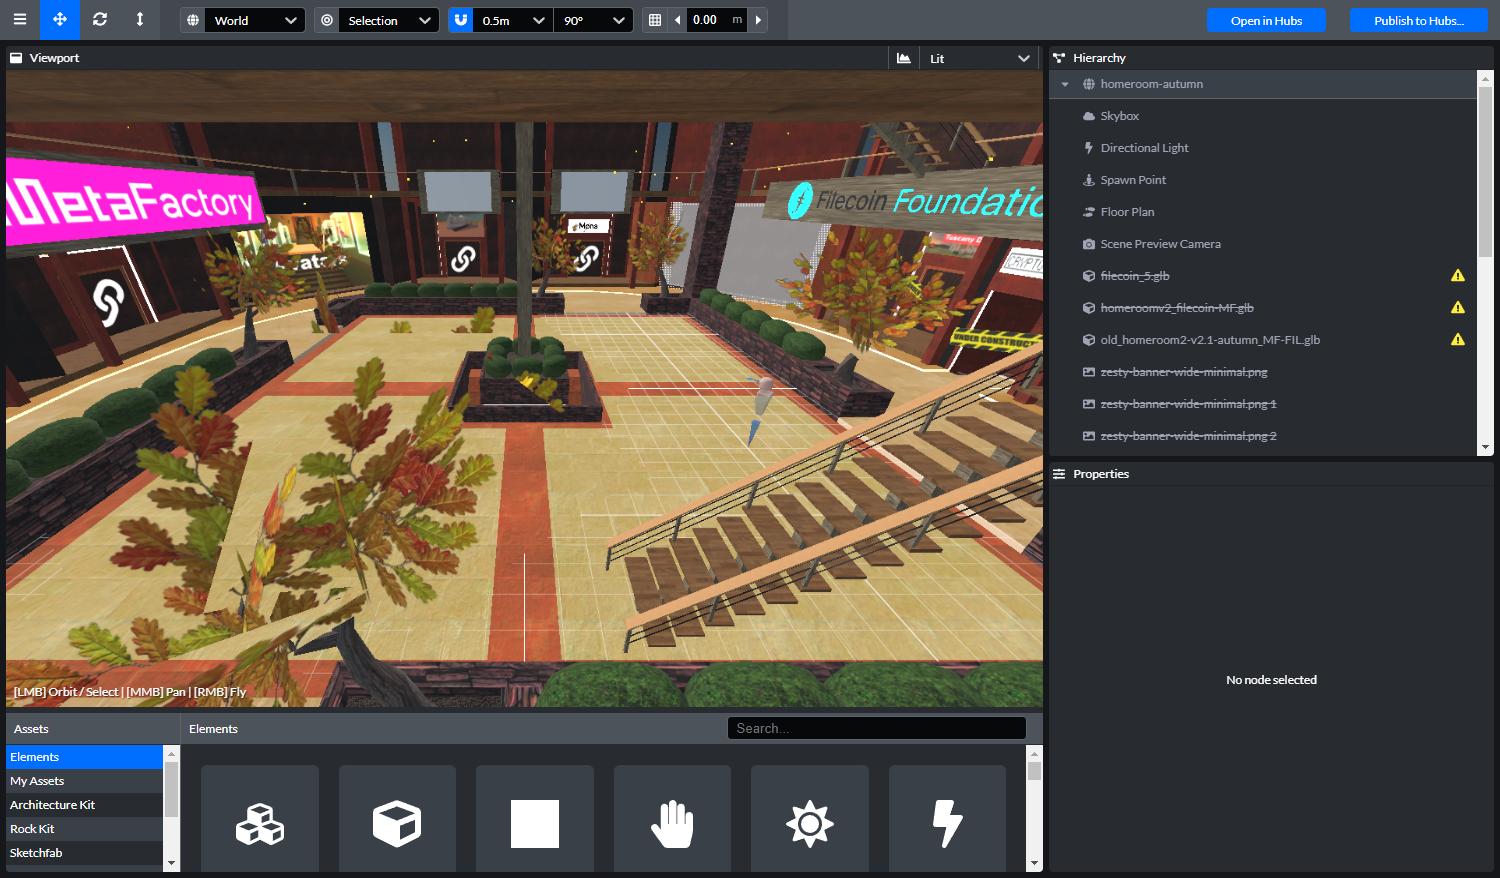Select Sketchfab source
1500x878 pixels.
point(84,853)
